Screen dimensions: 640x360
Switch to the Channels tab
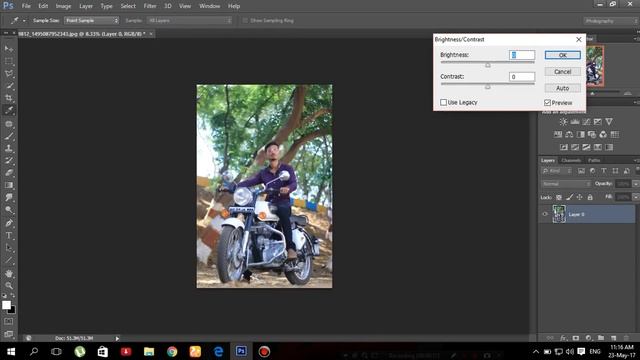tap(571, 160)
